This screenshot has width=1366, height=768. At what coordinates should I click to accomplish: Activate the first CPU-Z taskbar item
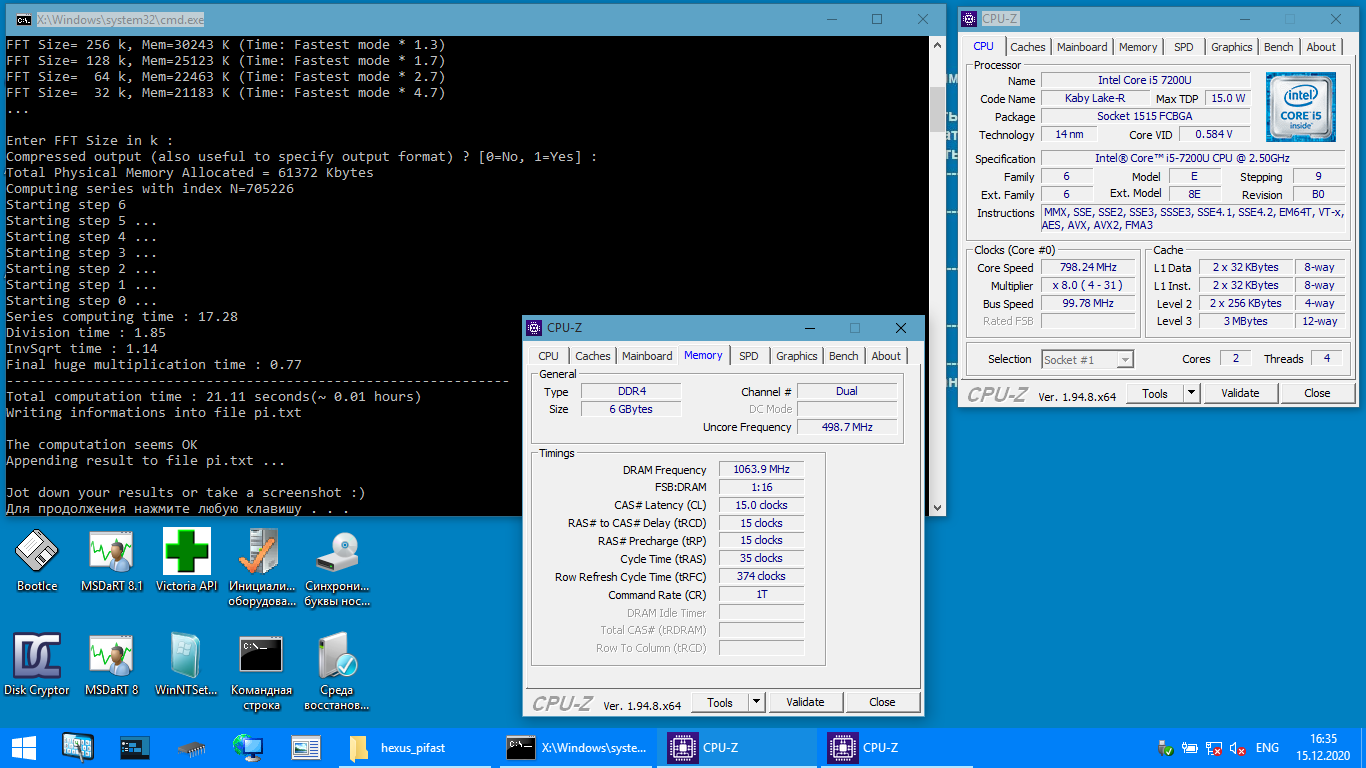[738, 747]
